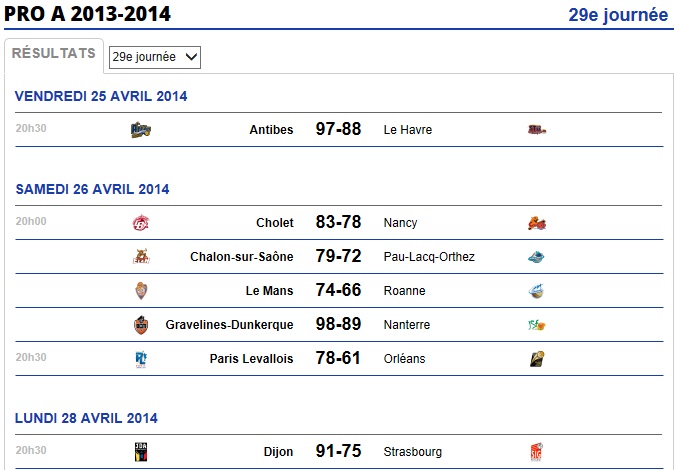
Task: Click the Le Havre team logo
Action: click(x=537, y=129)
